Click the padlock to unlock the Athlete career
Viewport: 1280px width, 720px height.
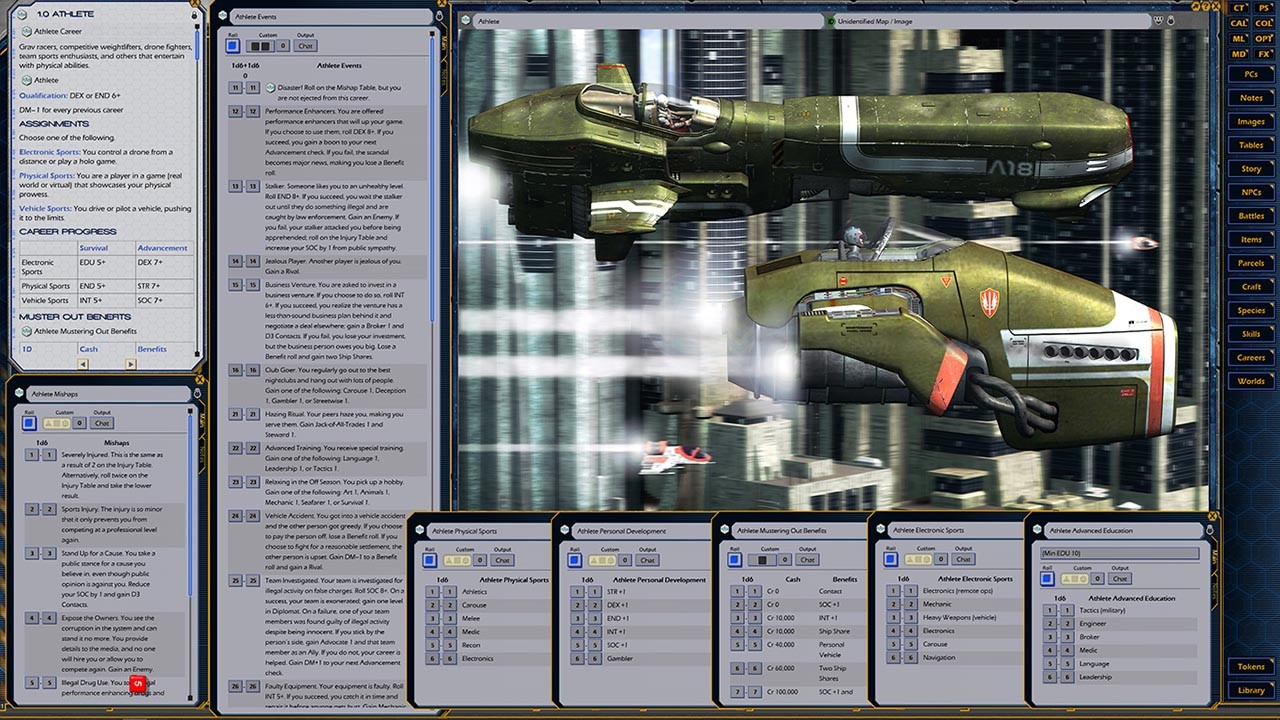[x=194, y=15]
